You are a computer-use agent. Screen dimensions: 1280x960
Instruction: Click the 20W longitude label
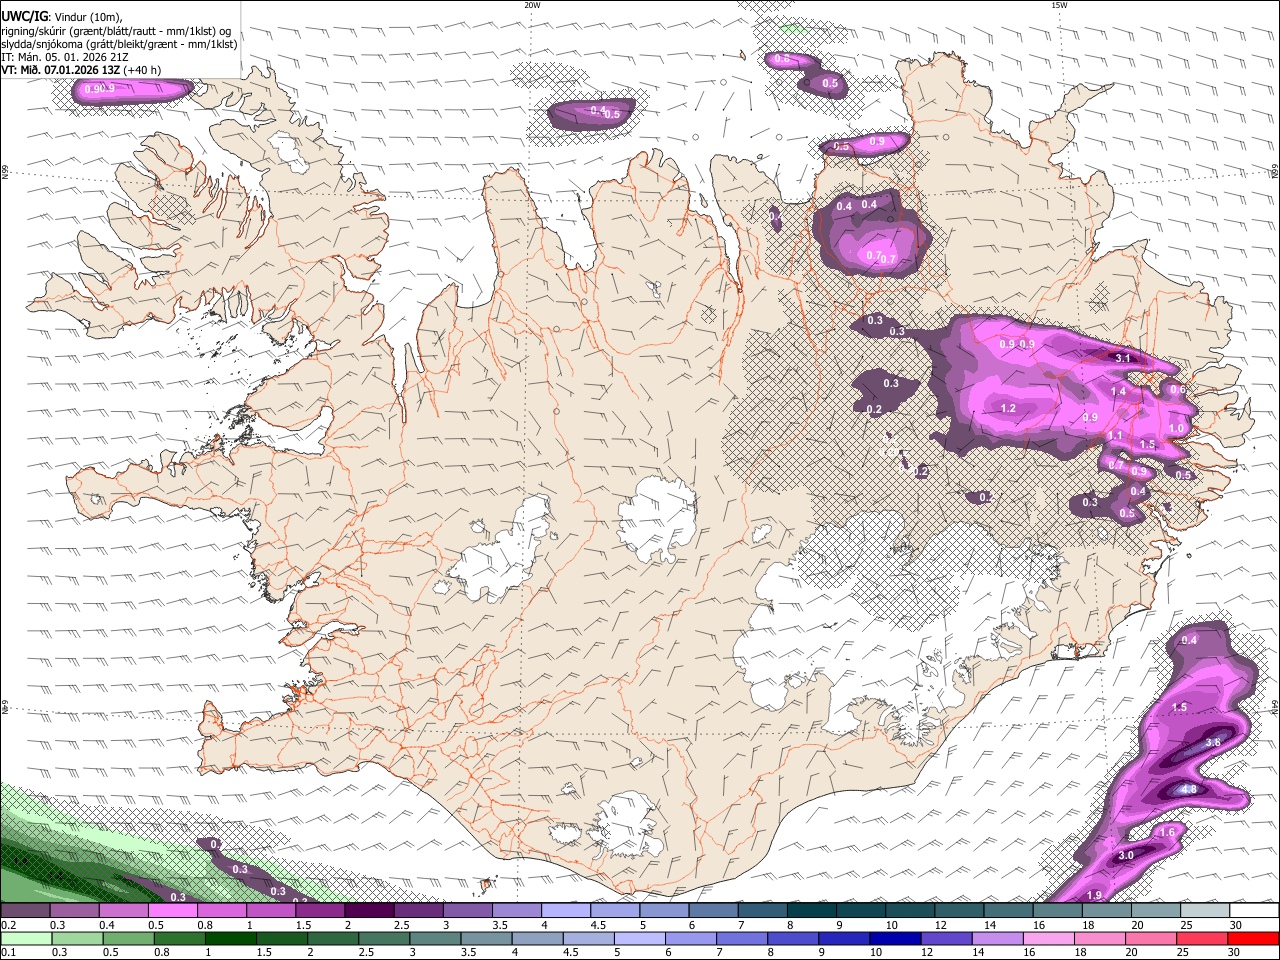tap(532, 5)
